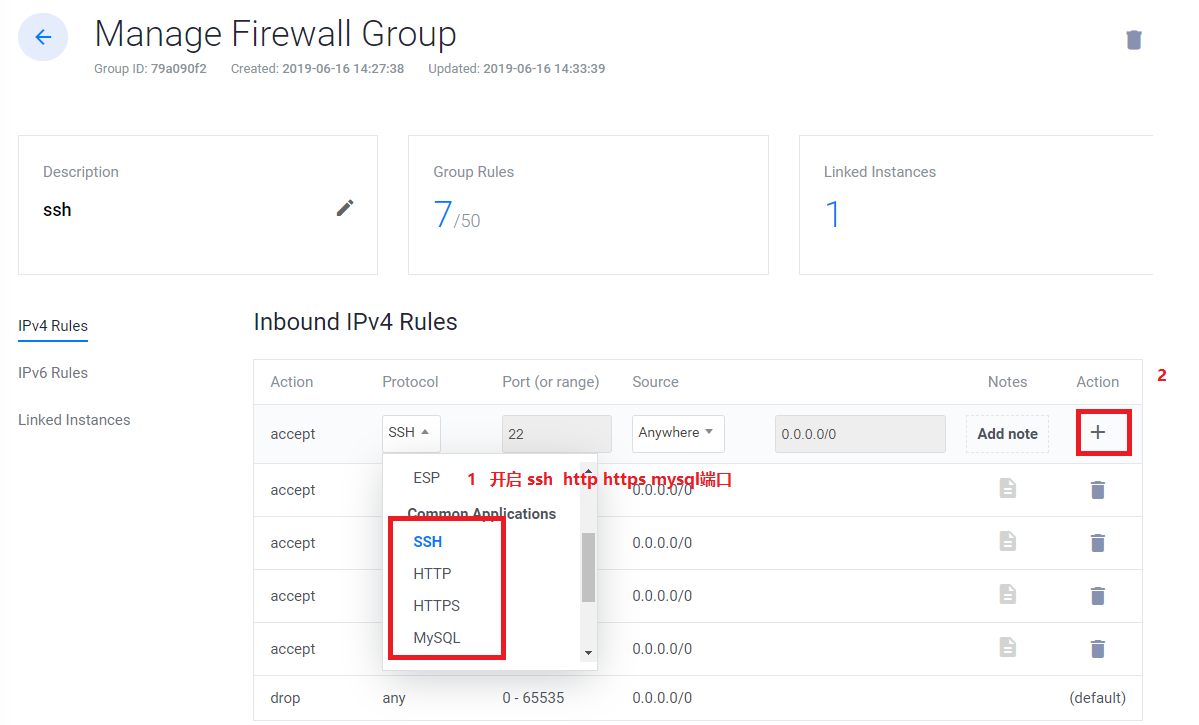
Task: Click the Group ID 79a090f2 text
Action: click(151, 69)
